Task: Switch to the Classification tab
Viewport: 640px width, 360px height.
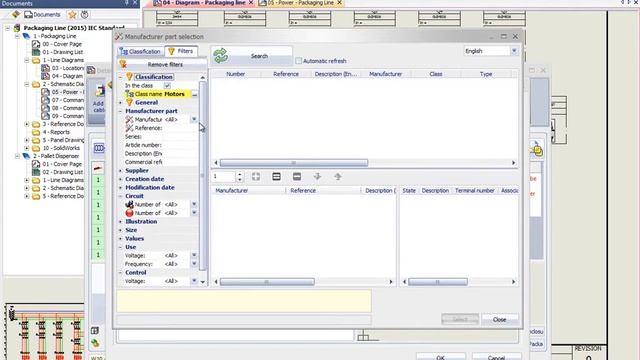Action: 140,51
